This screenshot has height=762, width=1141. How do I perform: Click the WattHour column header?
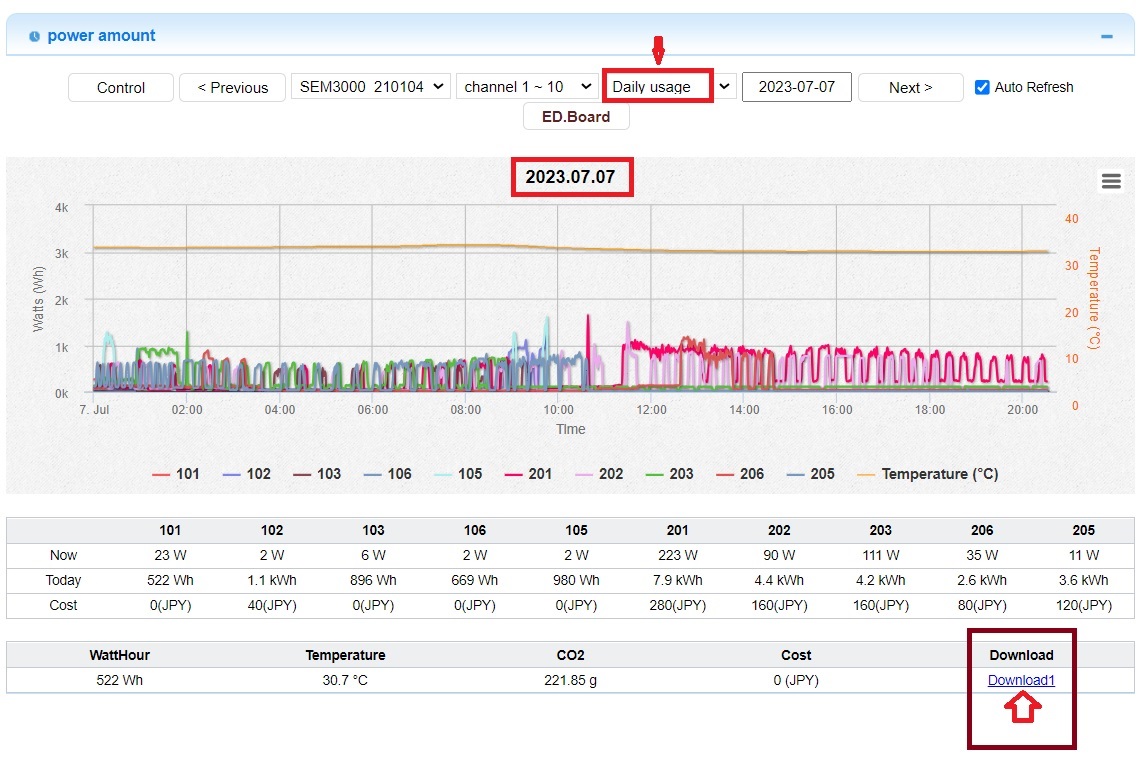pos(119,655)
